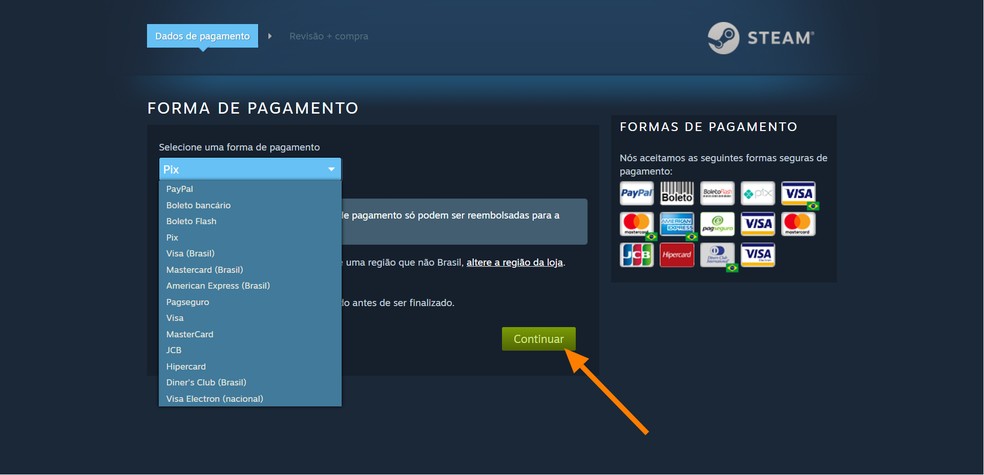The width and height of the screenshot is (984, 475).
Task: Pick American Express (Brasil) option
Action: [x=250, y=286]
